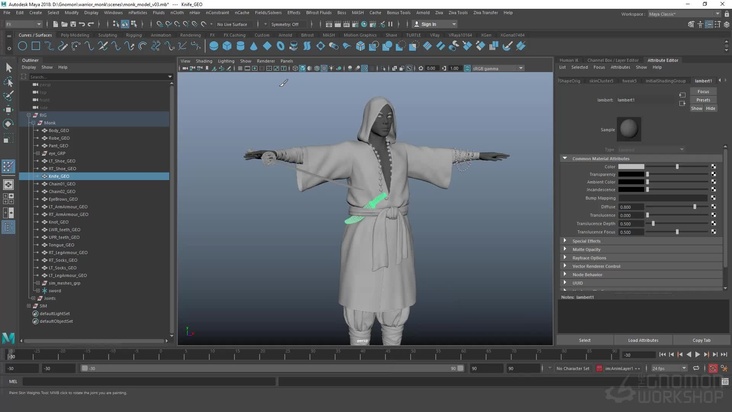Click the Maya logo icon at bottom left
Screen dimensions: 732x412
8,338
